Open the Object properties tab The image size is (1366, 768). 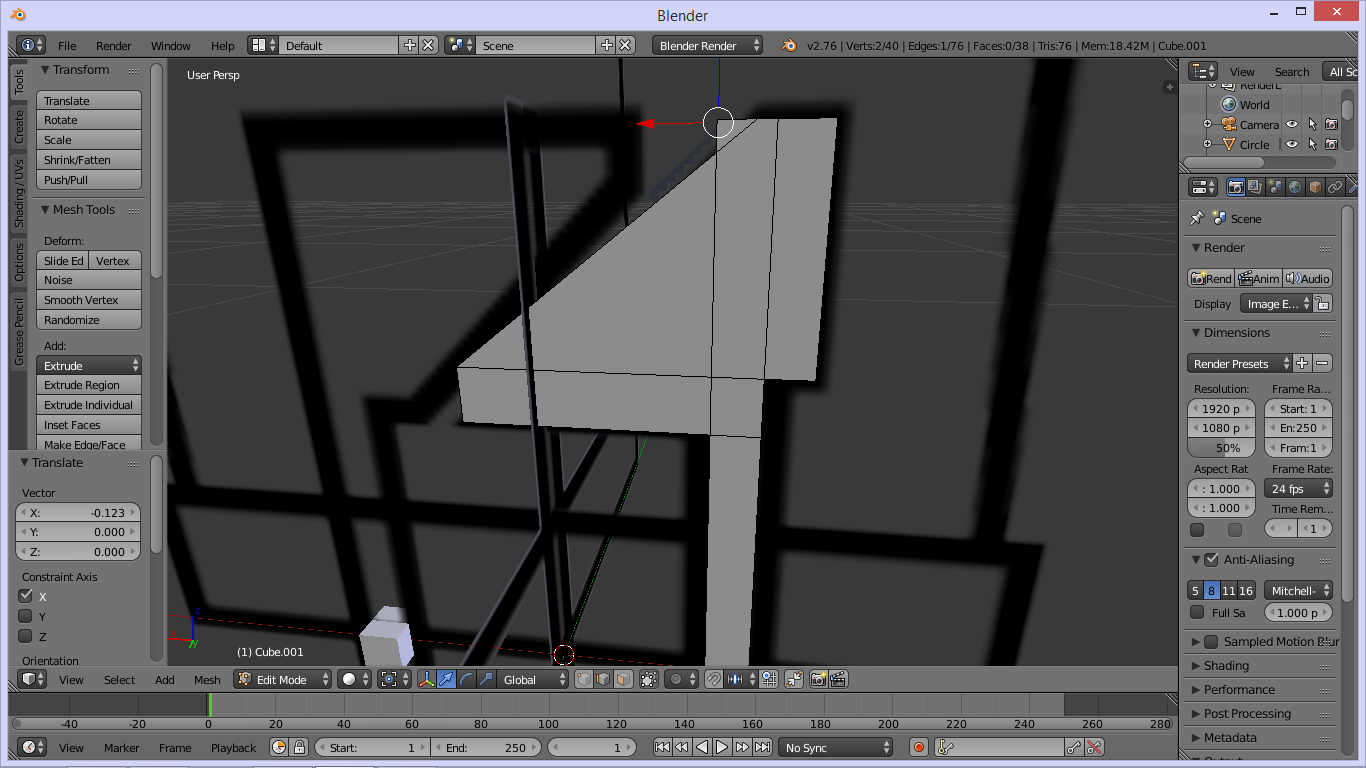pos(1315,187)
